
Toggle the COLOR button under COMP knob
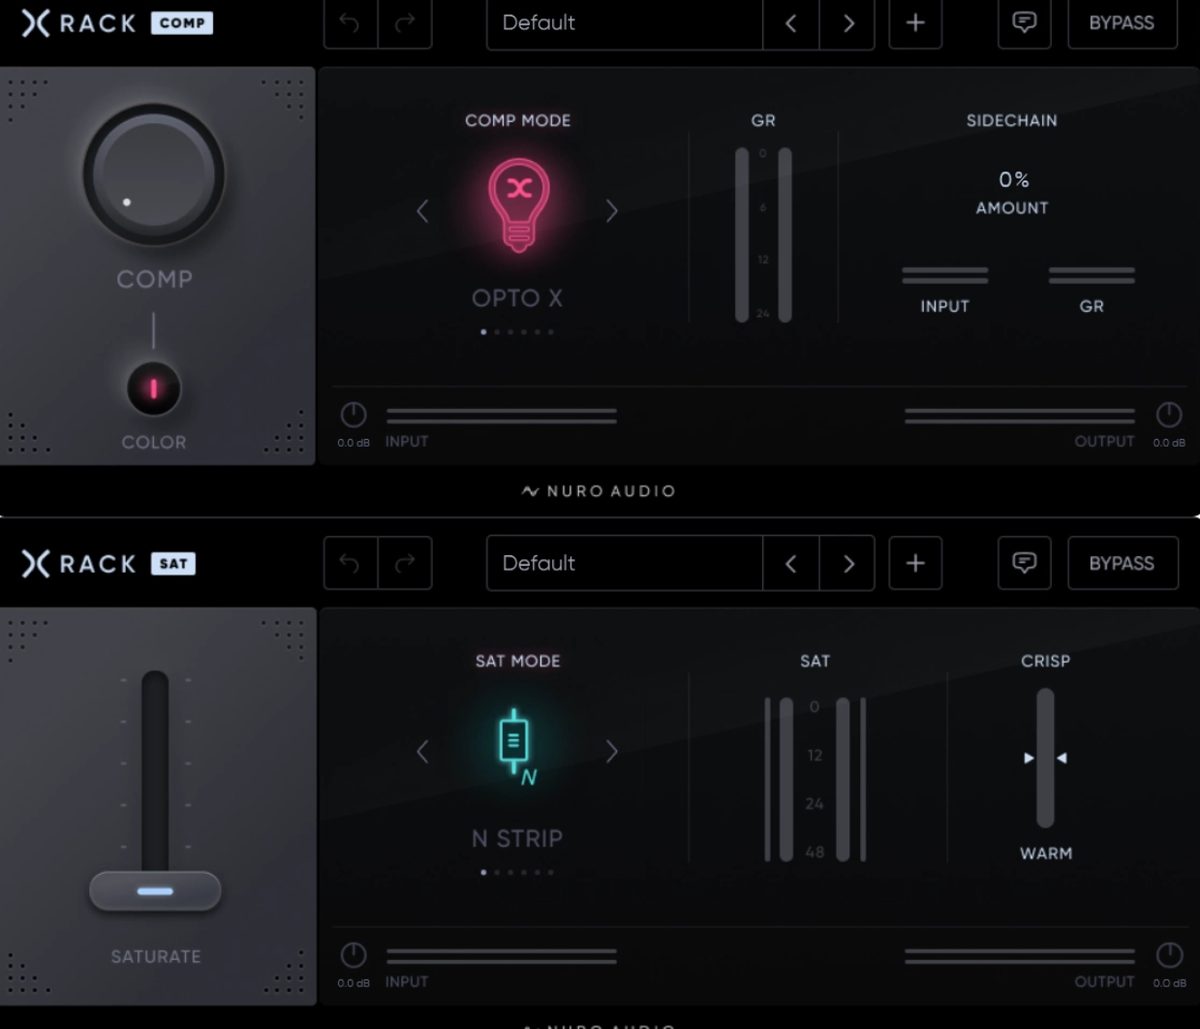point(154,389)
